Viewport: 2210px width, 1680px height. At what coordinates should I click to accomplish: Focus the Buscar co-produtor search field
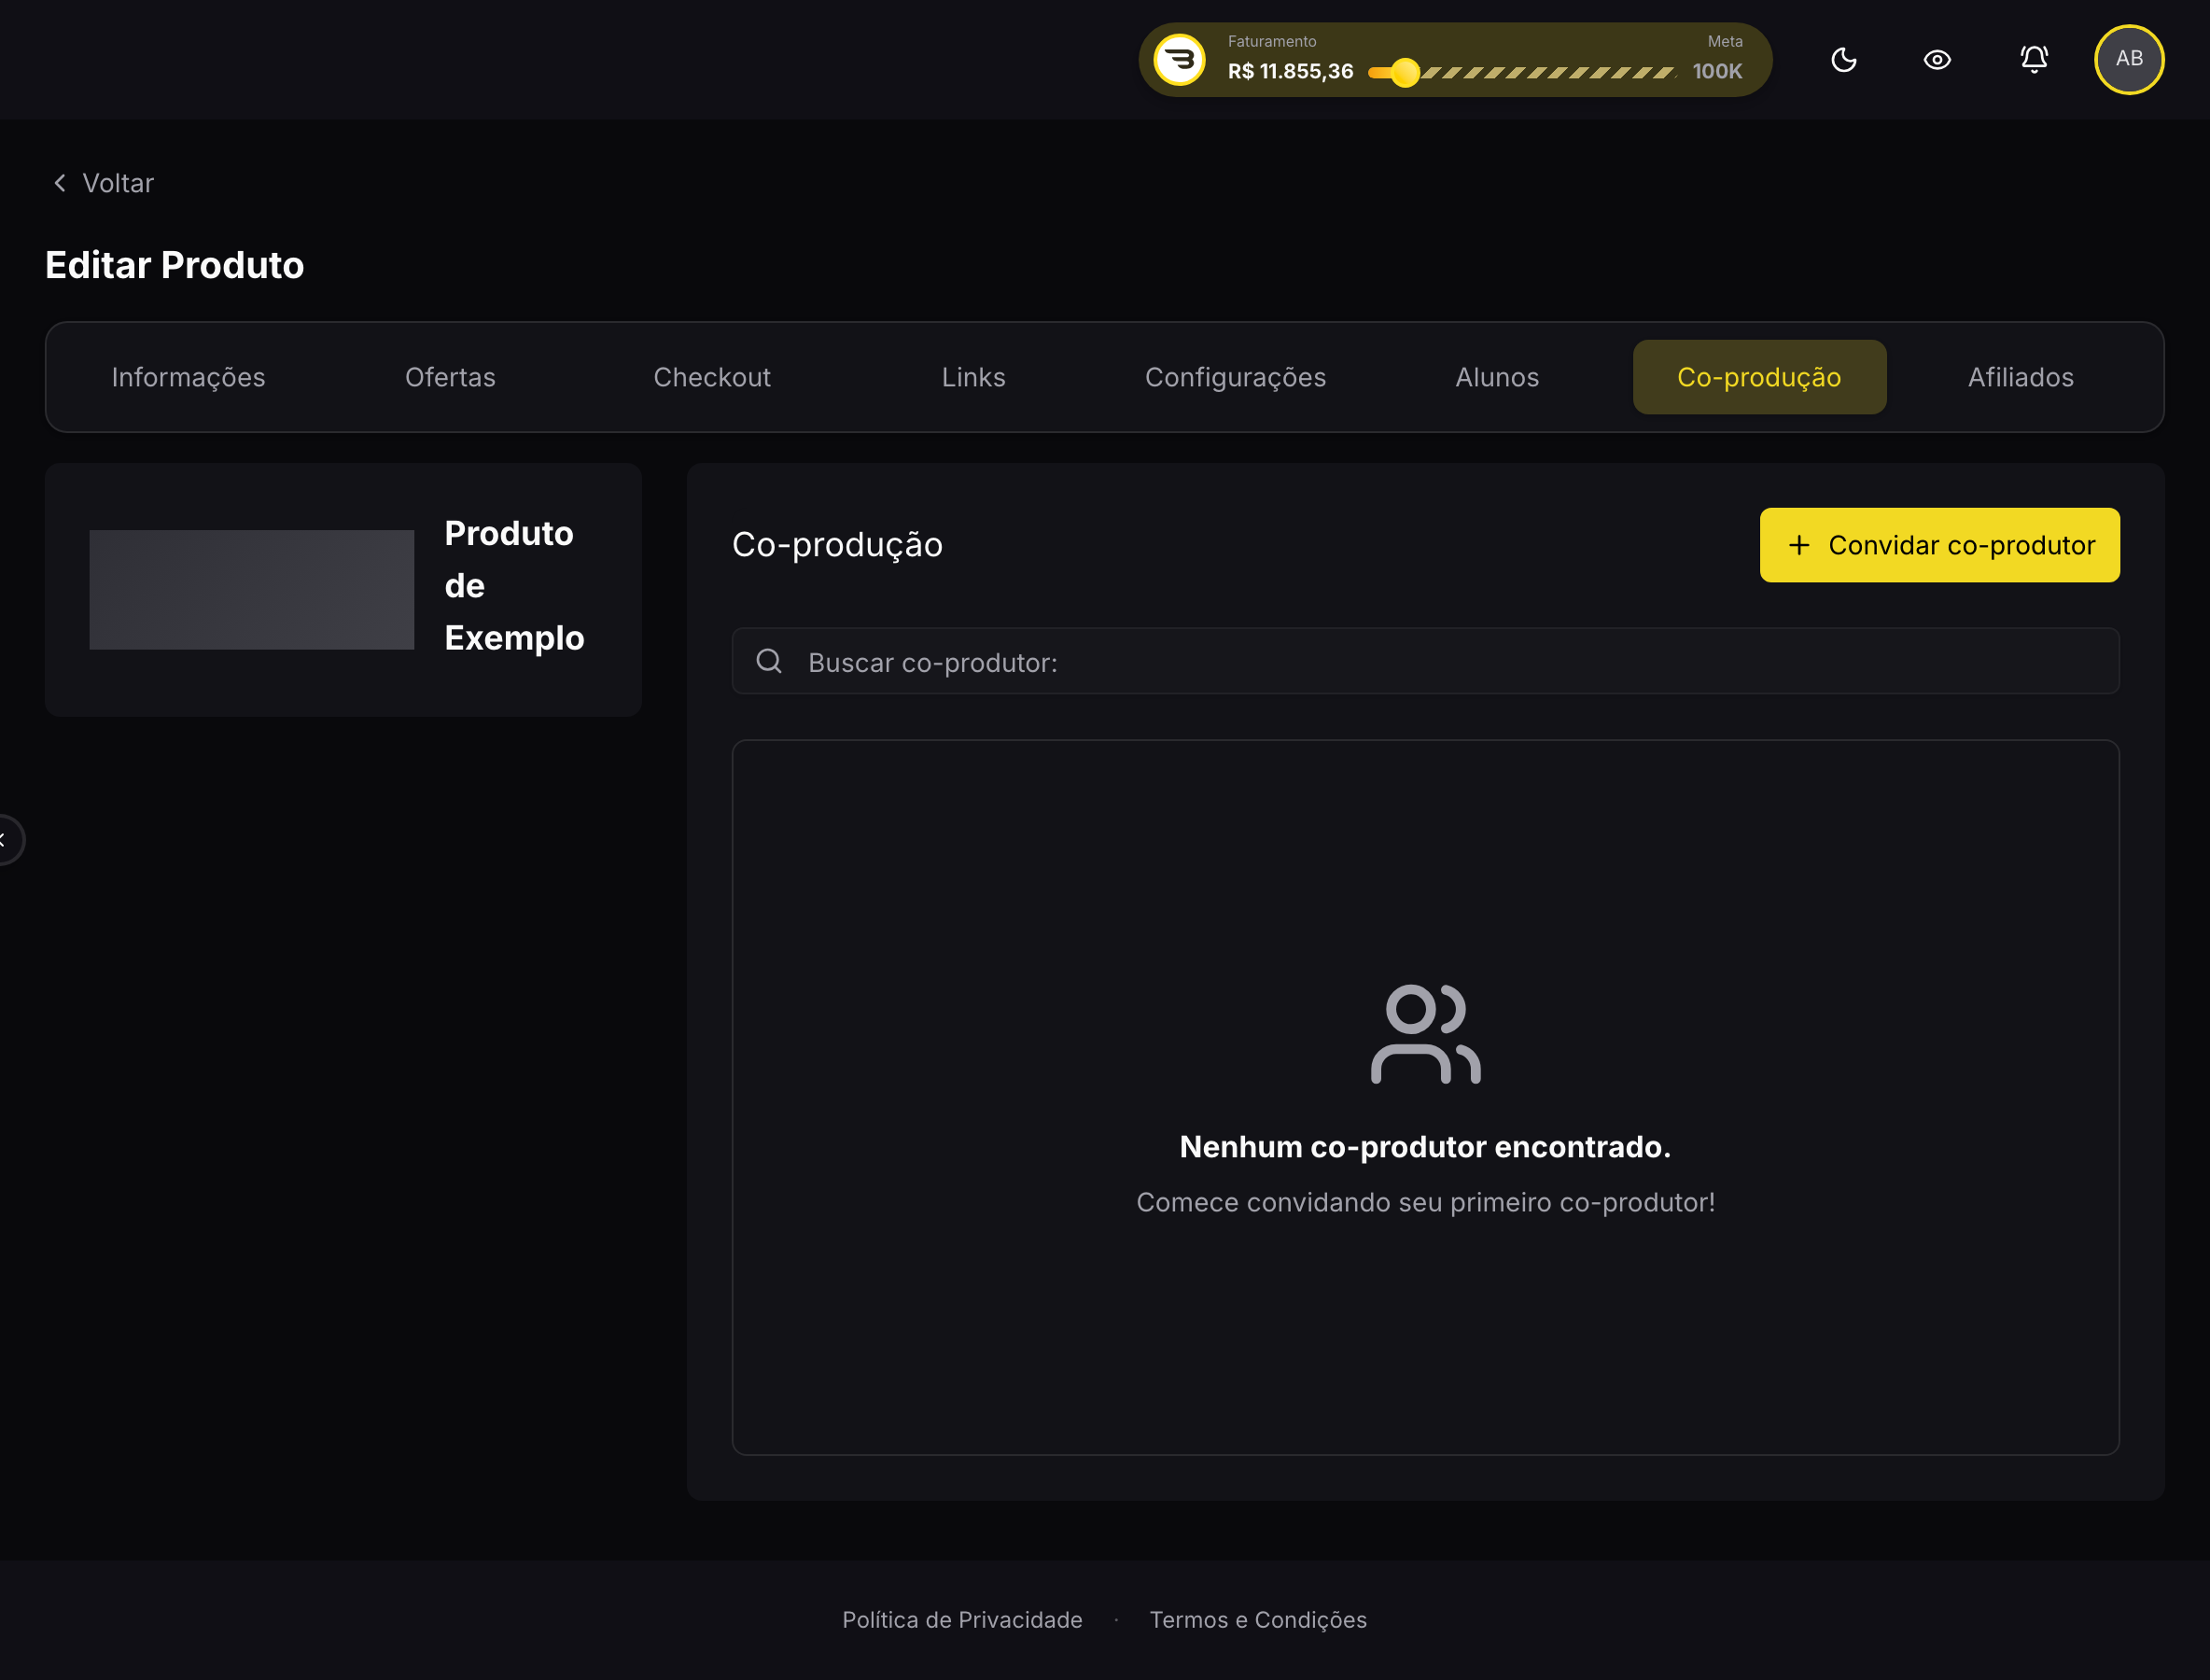click(x=1425, y=661)
